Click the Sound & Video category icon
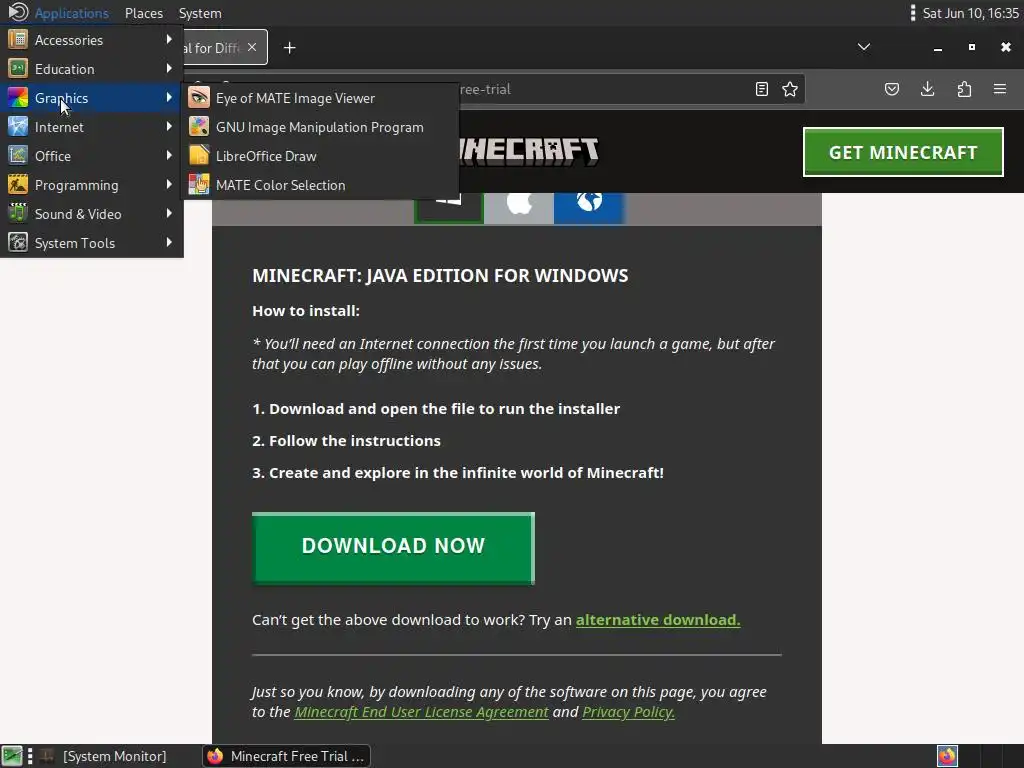This screenshot has height=768, width=1024. [18, 214]
